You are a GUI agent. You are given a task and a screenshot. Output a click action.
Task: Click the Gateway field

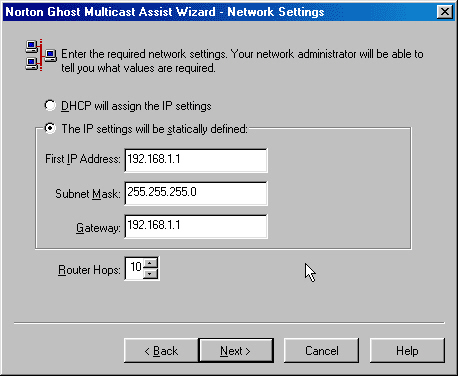(196, 226)
